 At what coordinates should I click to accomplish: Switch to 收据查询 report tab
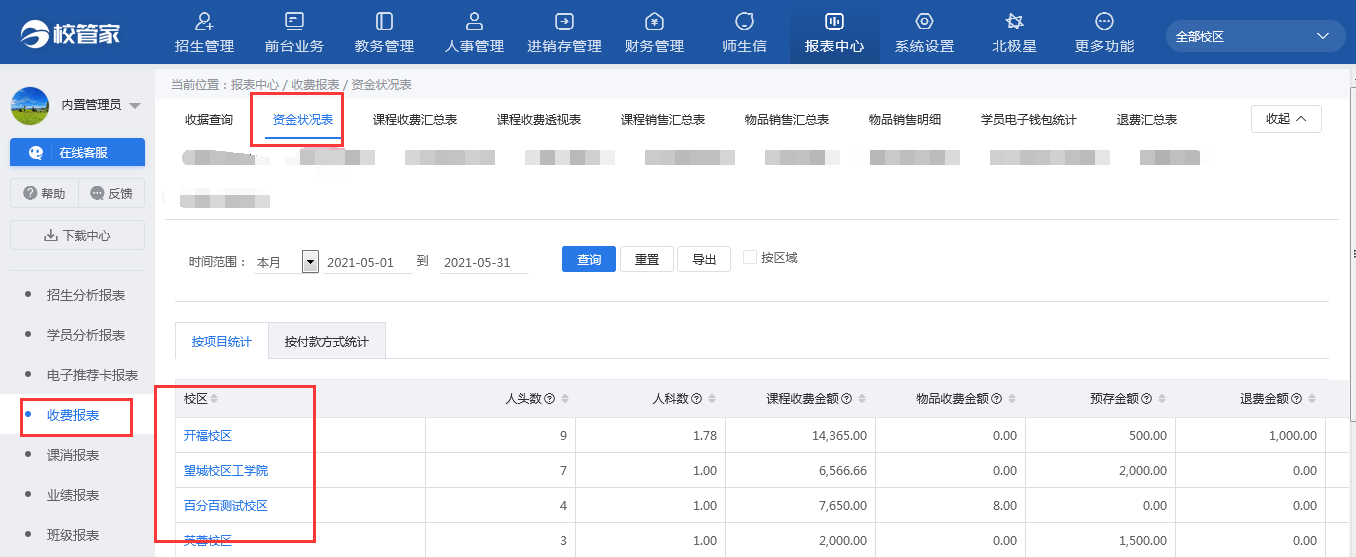(x=209, y=120)
